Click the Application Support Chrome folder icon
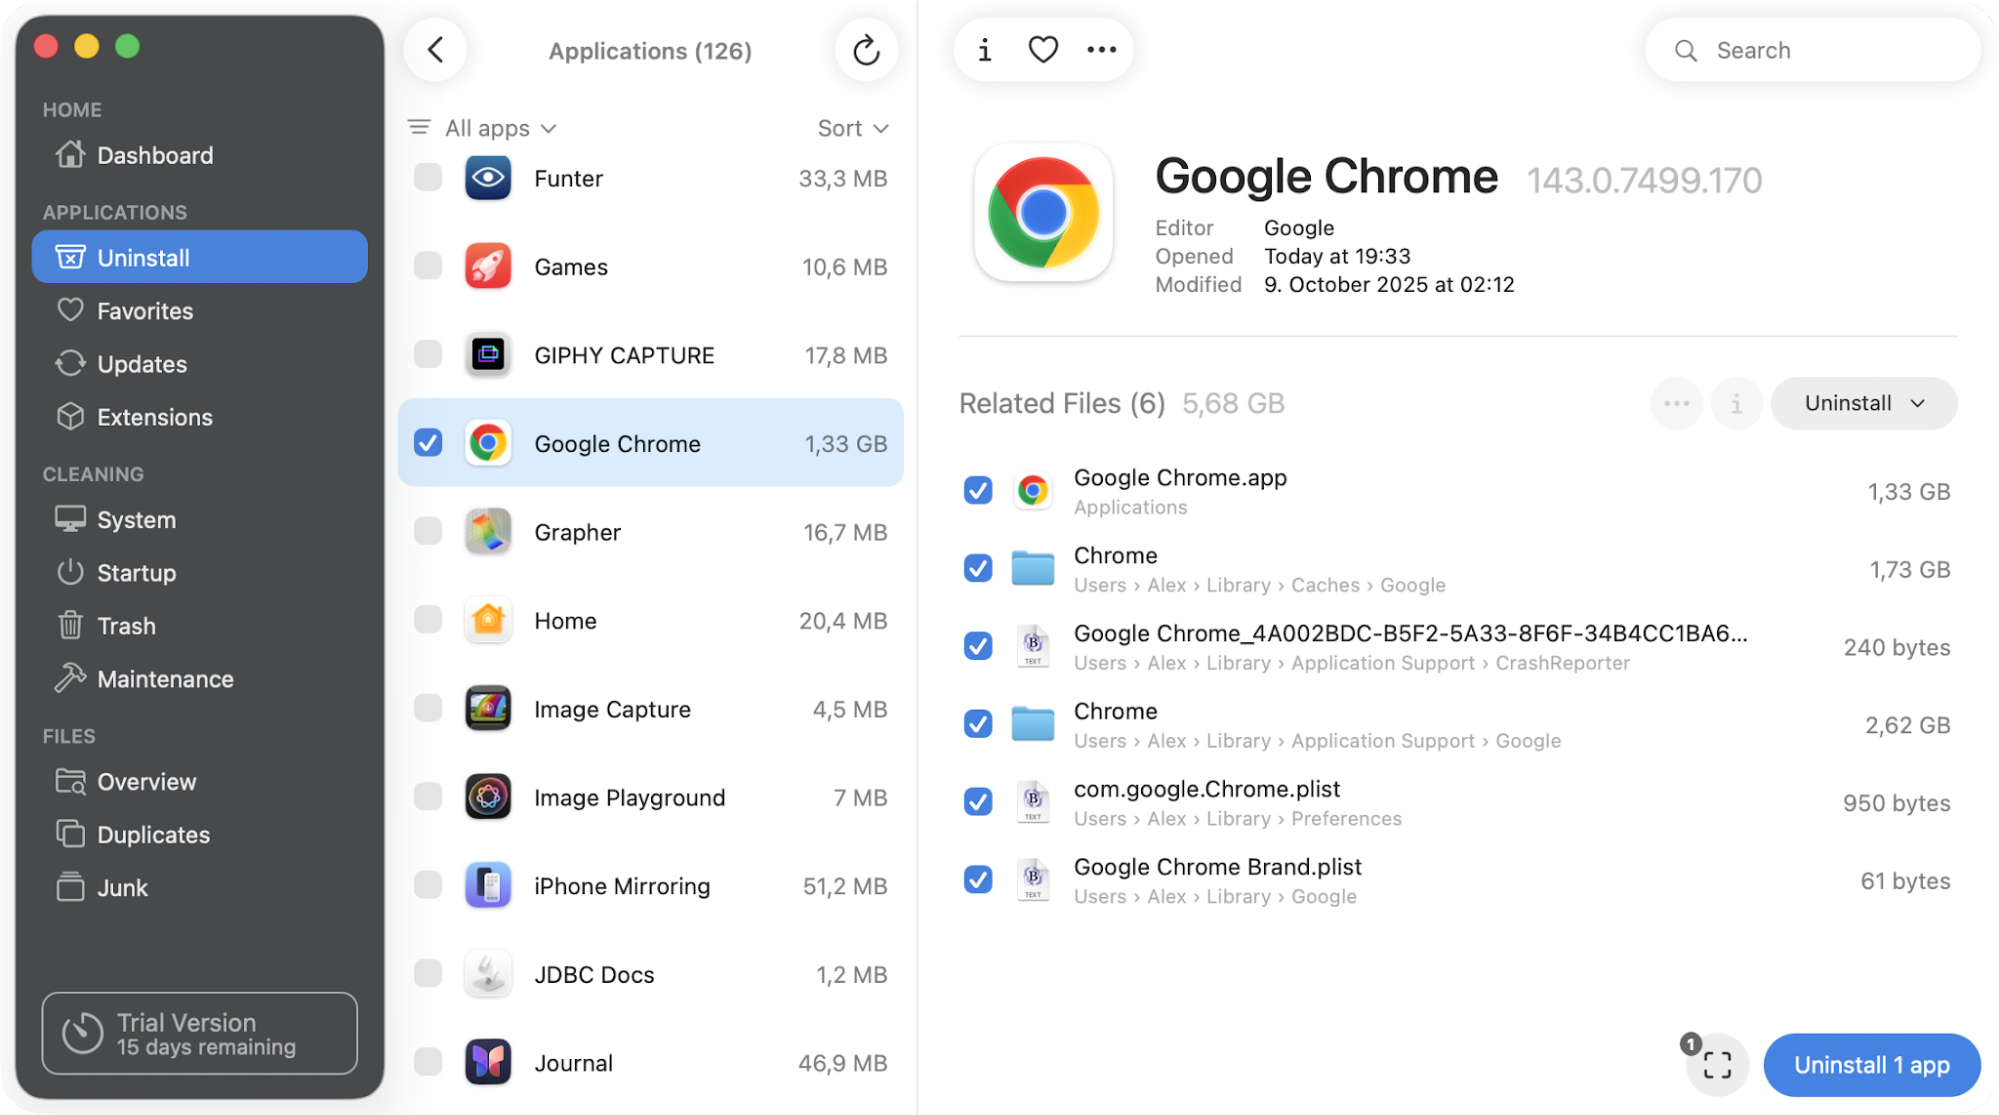The height and width of the screenshot is (1115, 1999). click(x=1033, y=724)
